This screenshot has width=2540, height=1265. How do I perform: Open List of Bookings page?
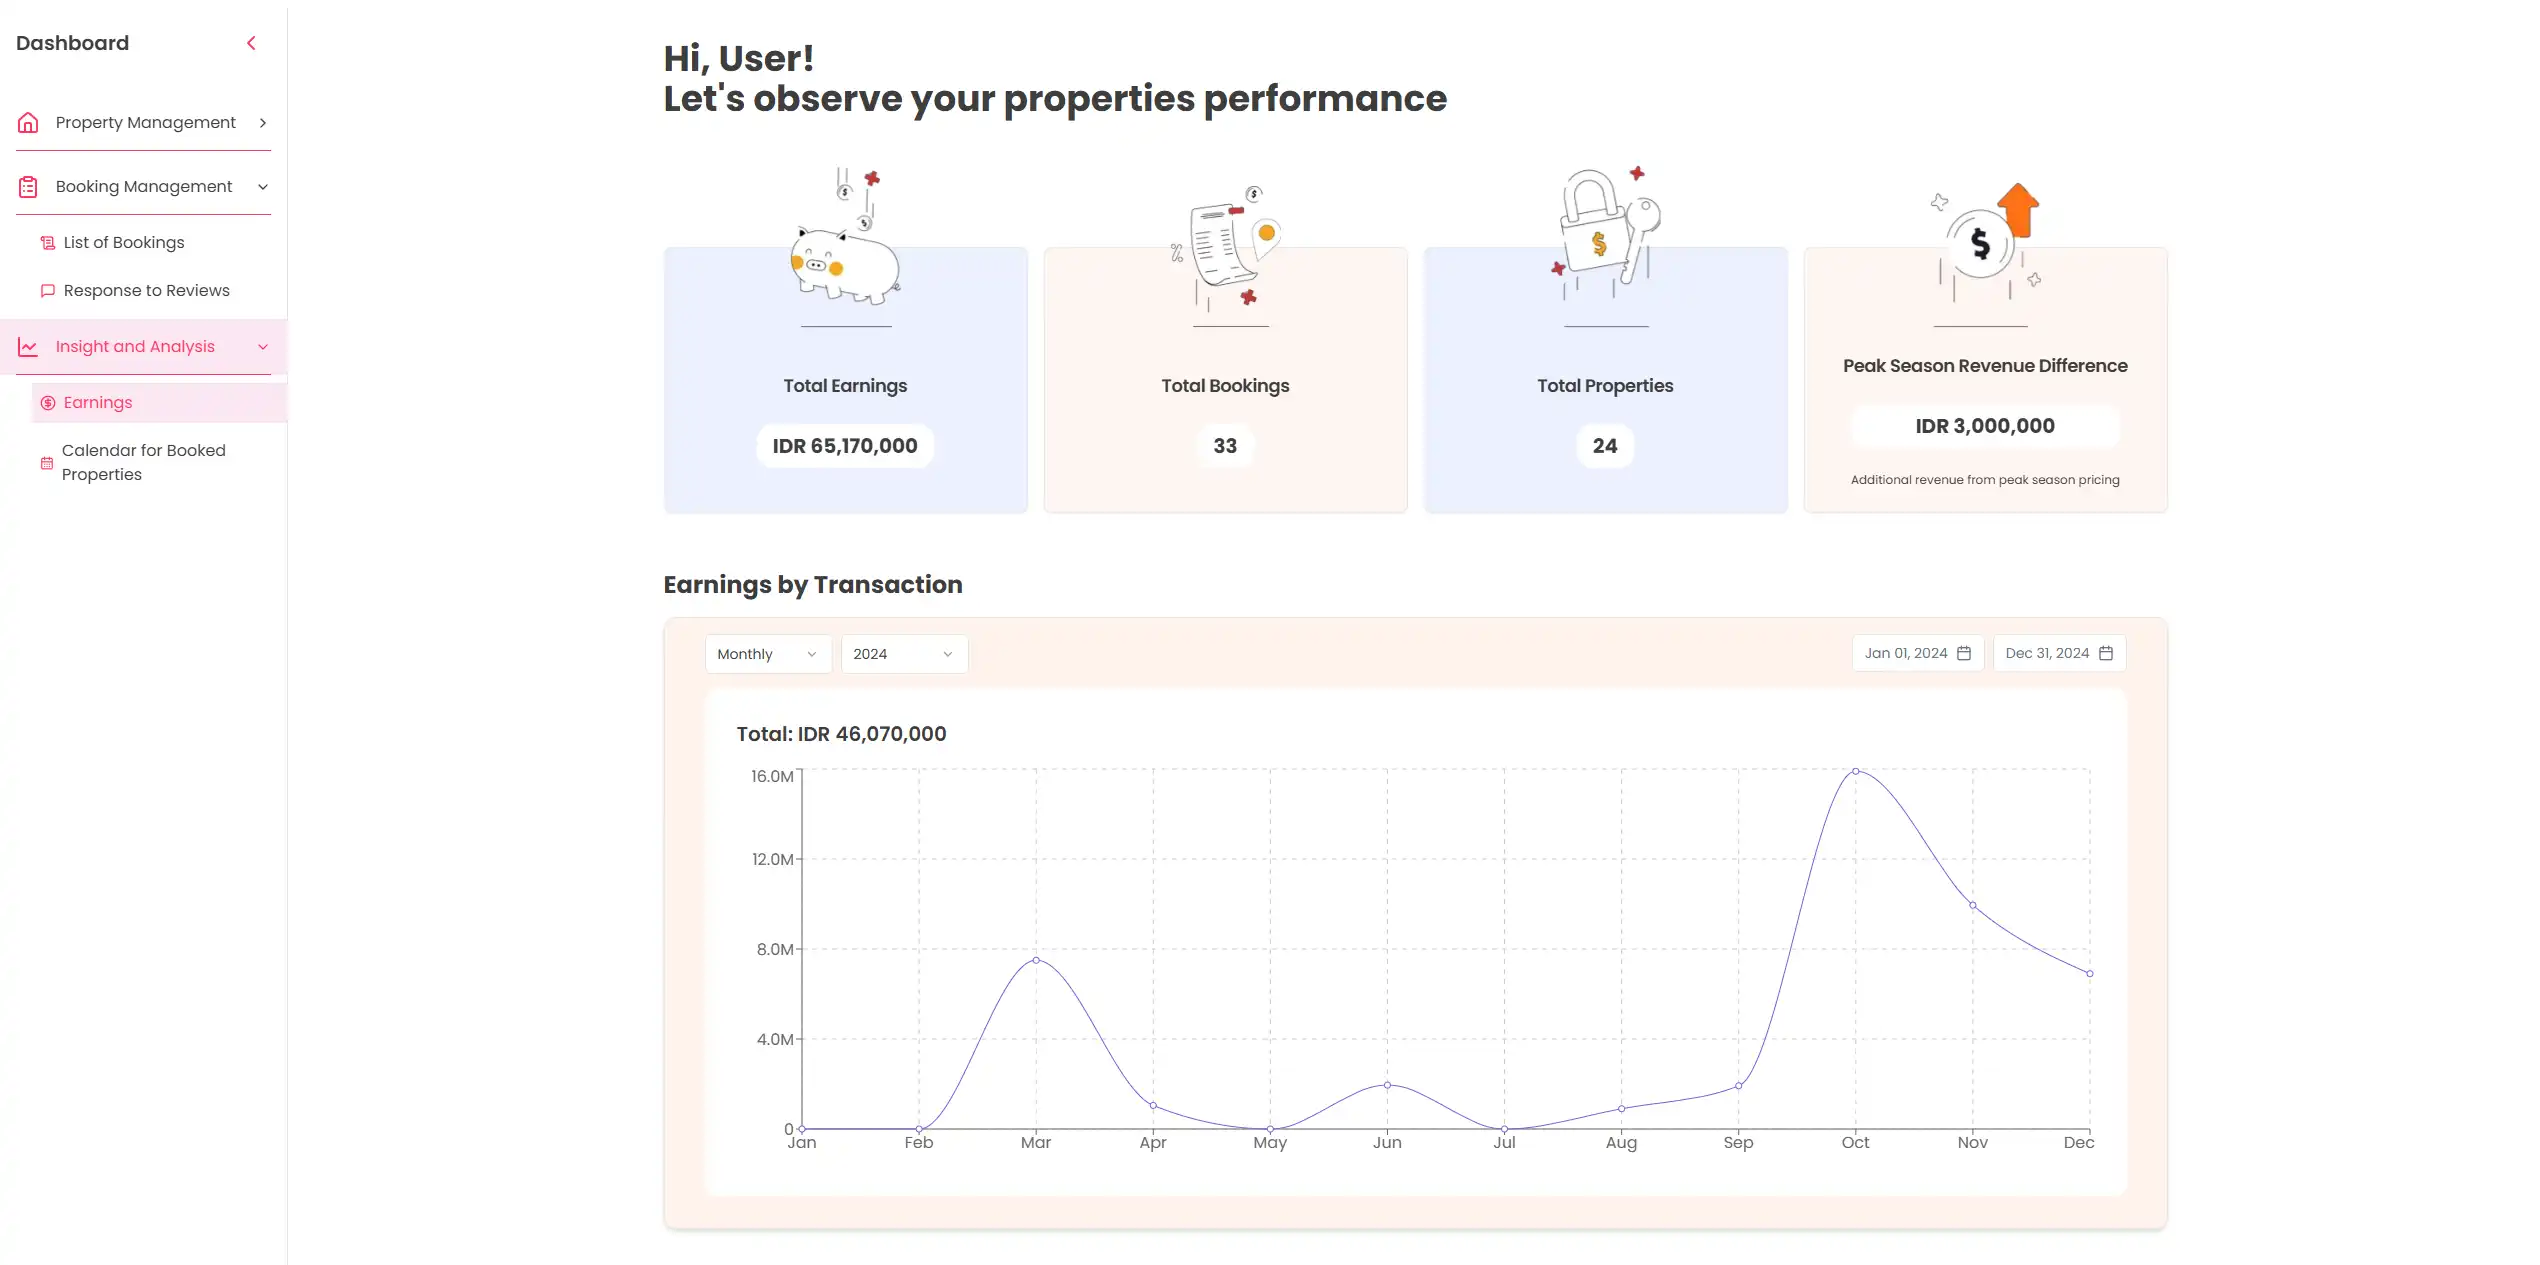point(124,243)
